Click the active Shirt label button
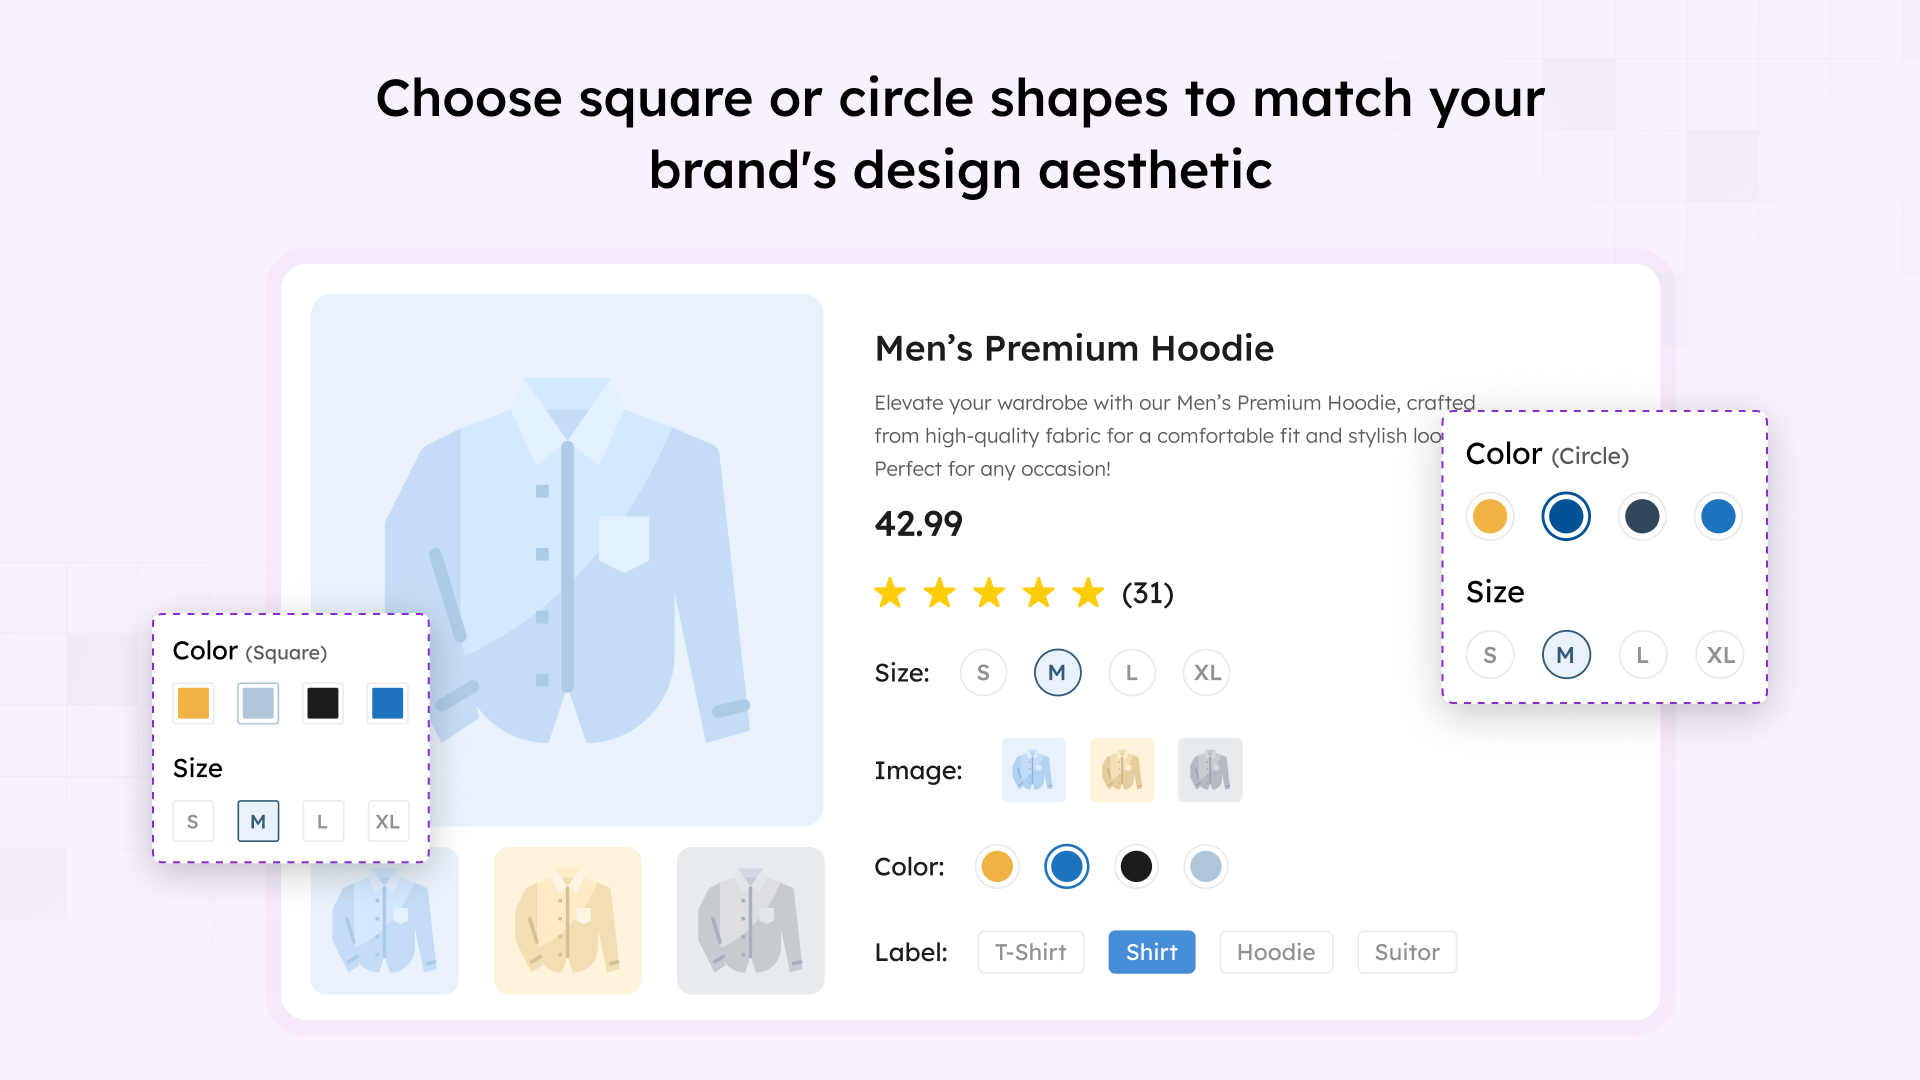The height and width of the screenshot is (1080, 1920). tap(1151, 952)
